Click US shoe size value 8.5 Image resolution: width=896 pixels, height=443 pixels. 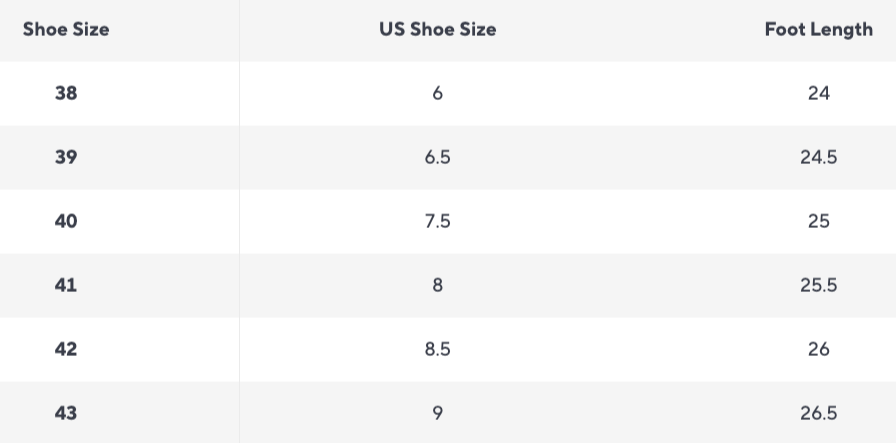point(438,349)
